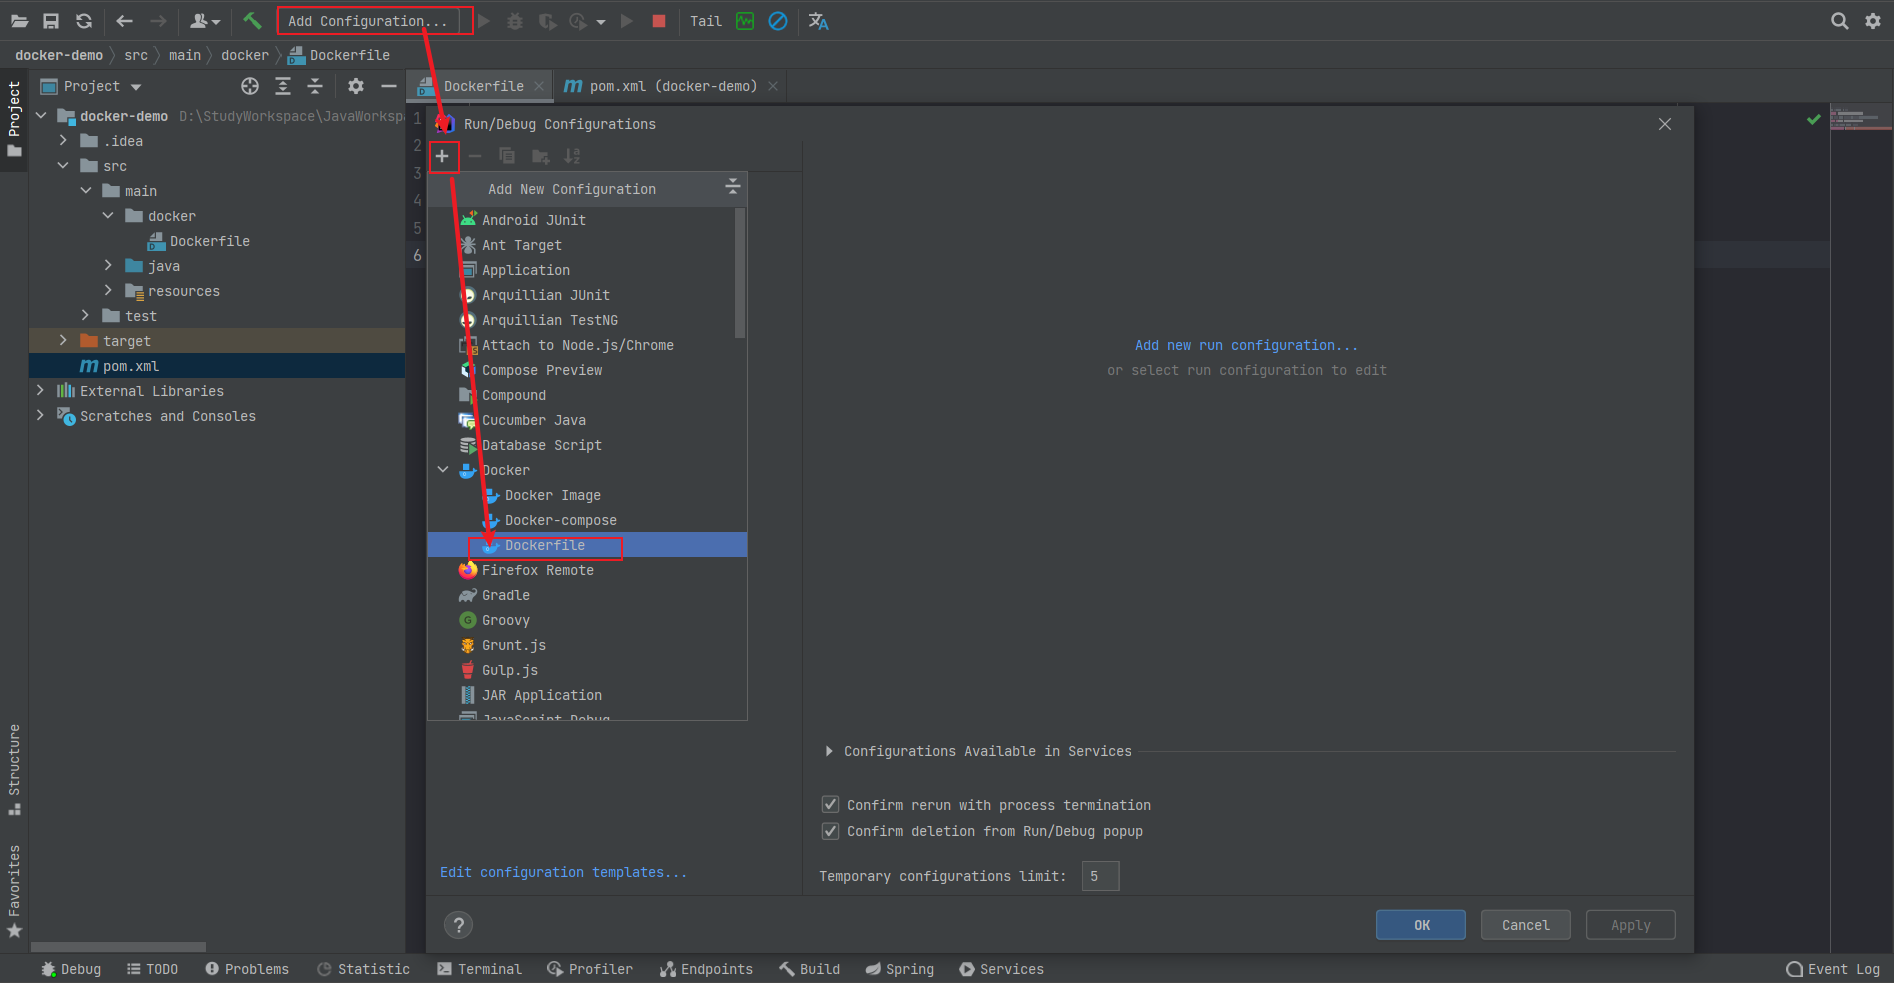Image resolution: width=1894 pixels, height=983 pixels.
Task: Select Application configuration type
Action: (x=588, y=270)
